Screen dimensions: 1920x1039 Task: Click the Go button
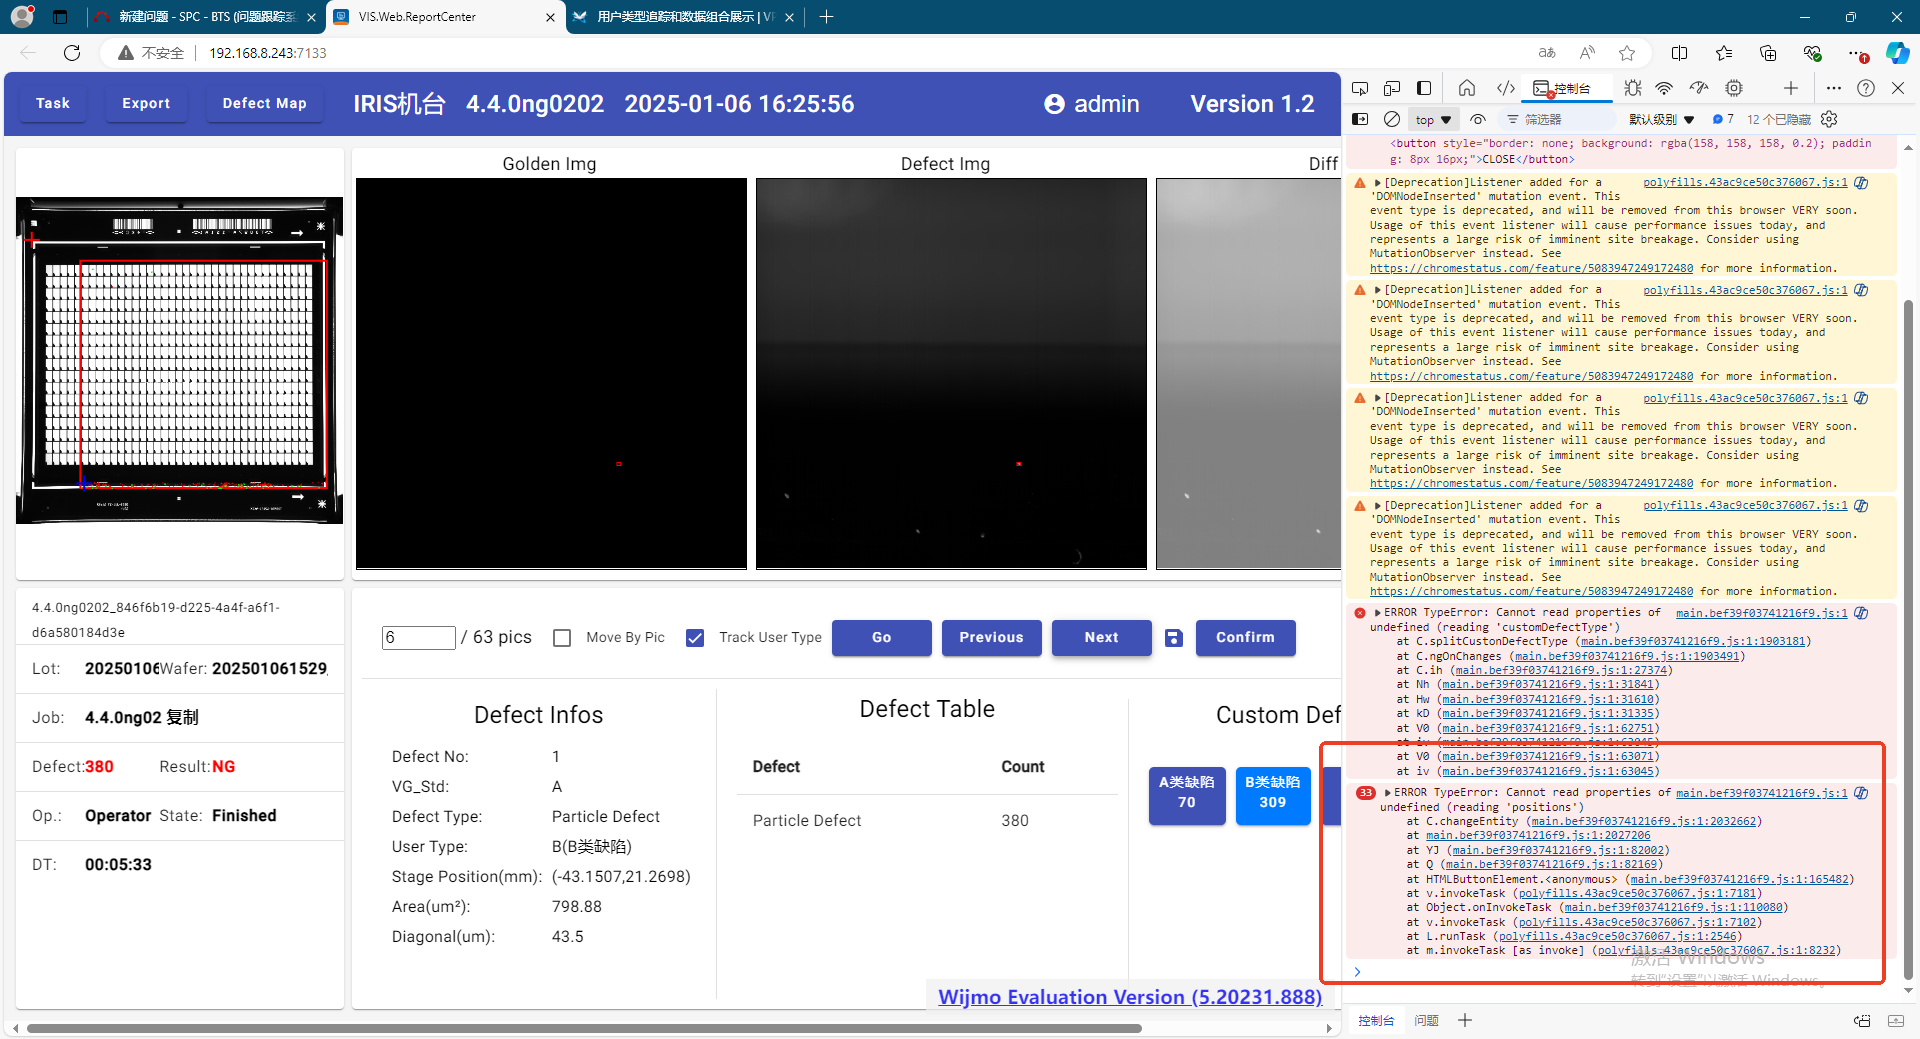(882, 638)
